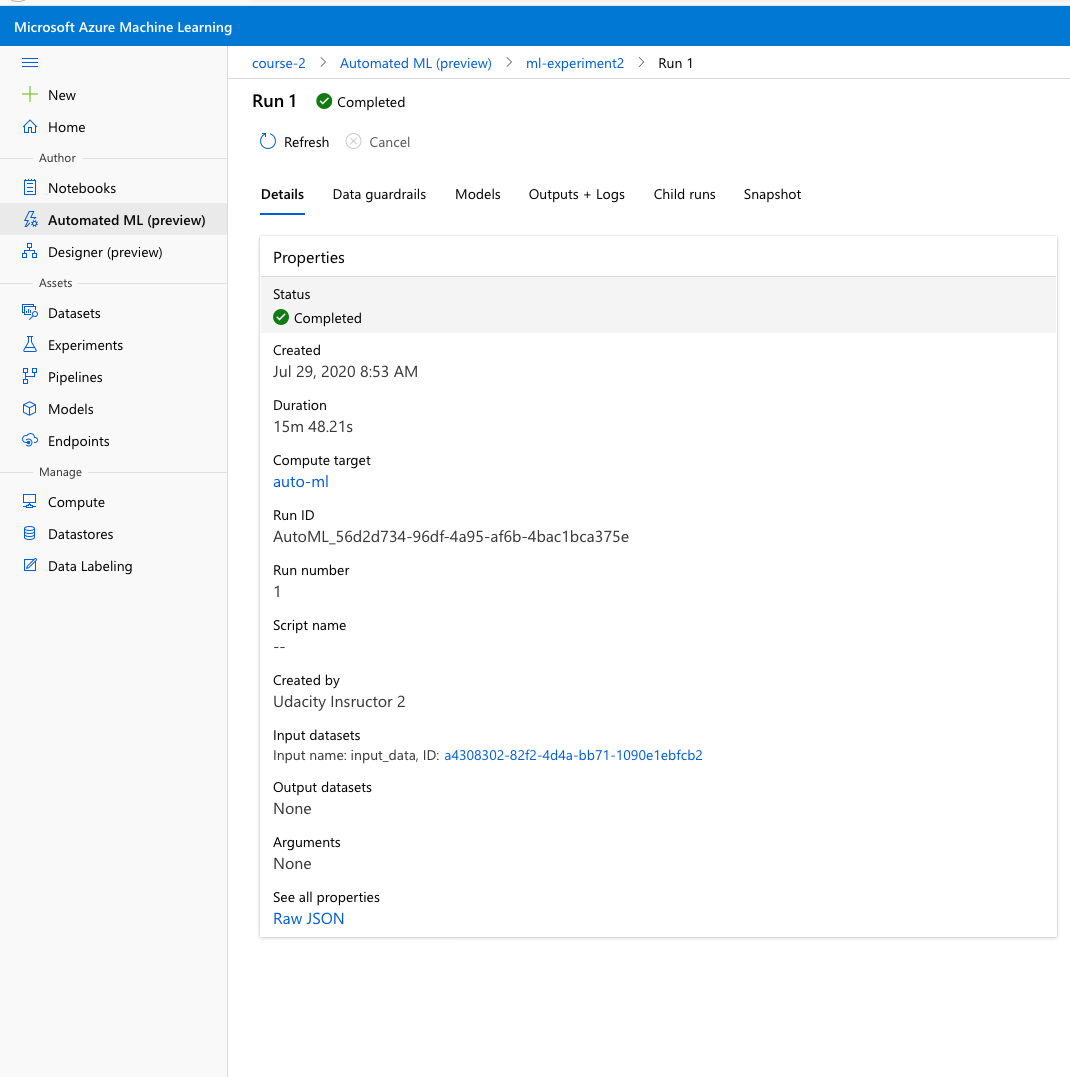1070x1077 pixels.
Task: Open Datastores in the Manage section
Action: [x=80, y=534]
